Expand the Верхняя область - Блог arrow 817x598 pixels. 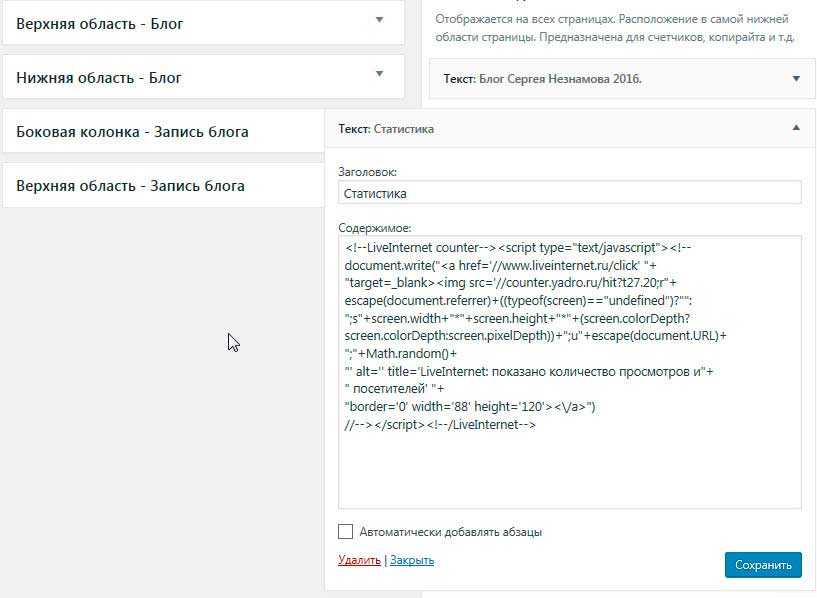coord(379,20)
